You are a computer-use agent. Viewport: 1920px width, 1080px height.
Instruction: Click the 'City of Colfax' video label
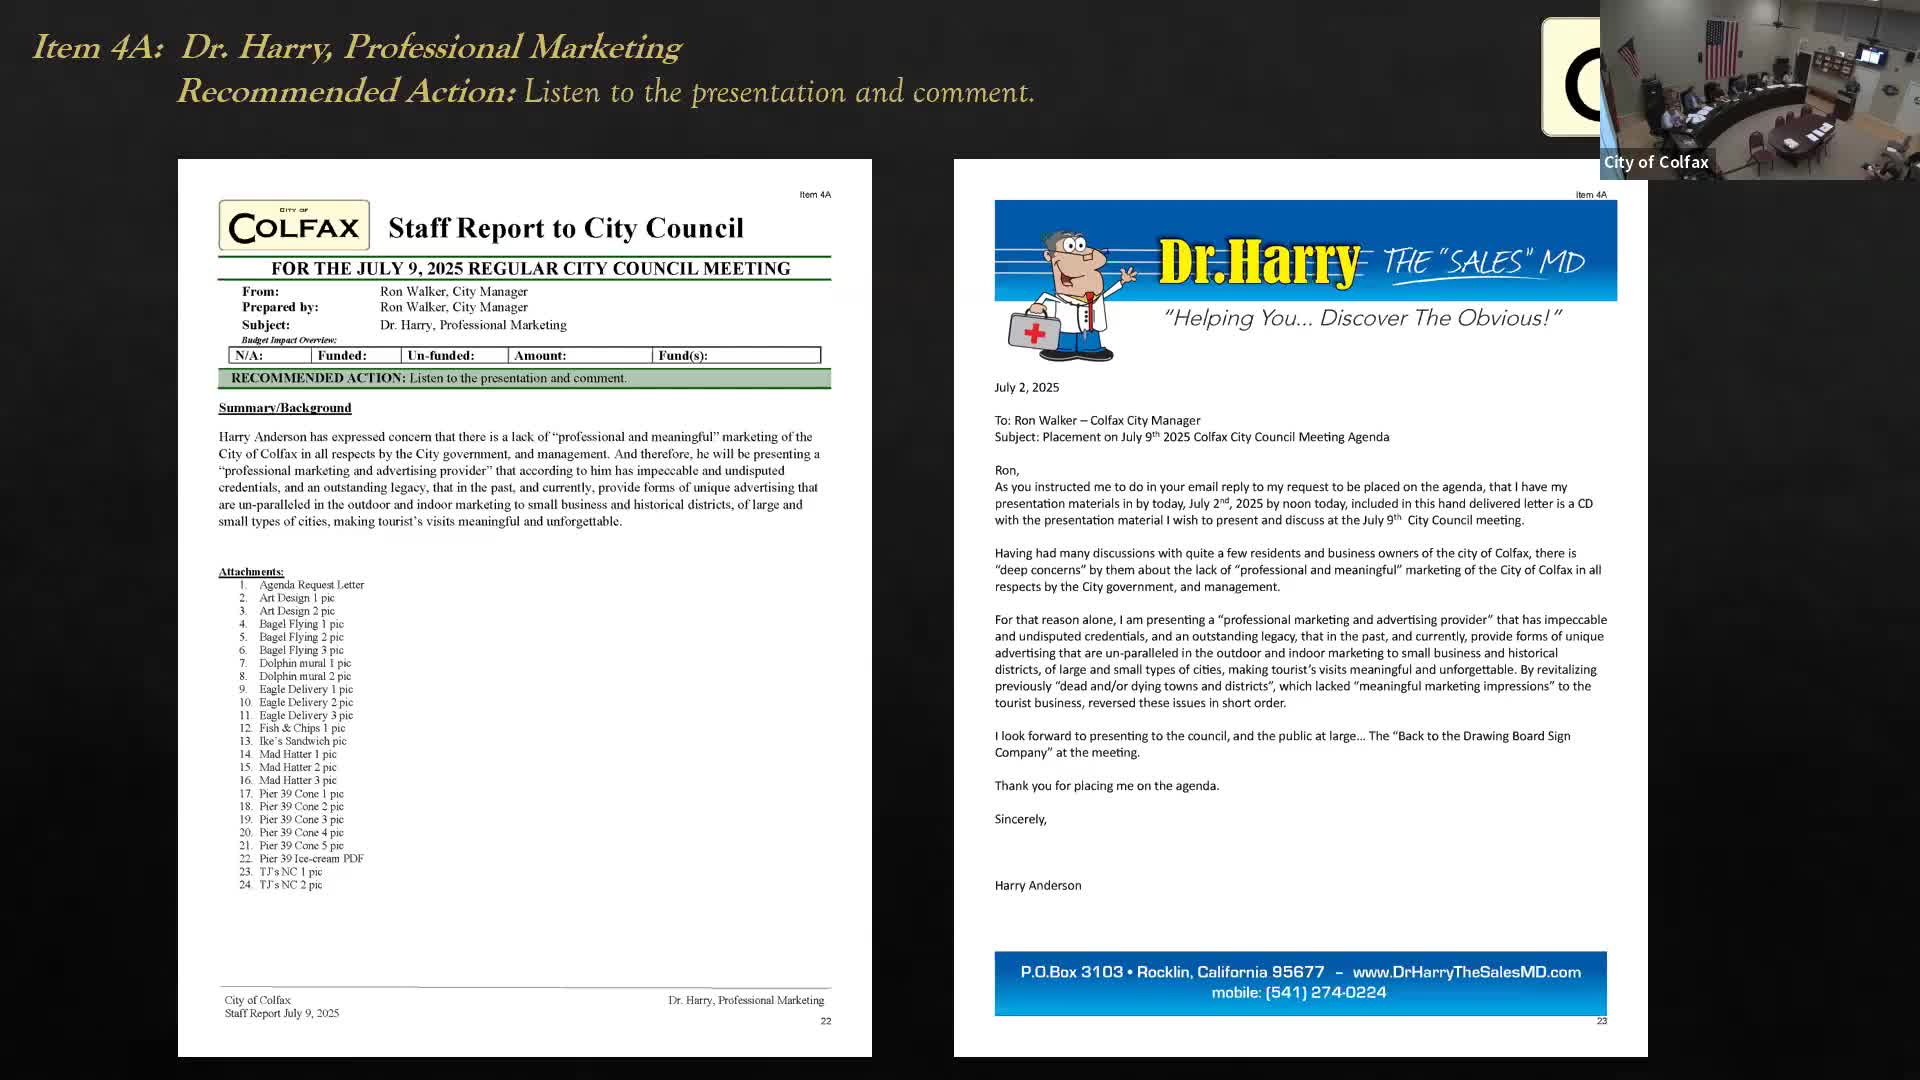click(x=1656, y=162)
